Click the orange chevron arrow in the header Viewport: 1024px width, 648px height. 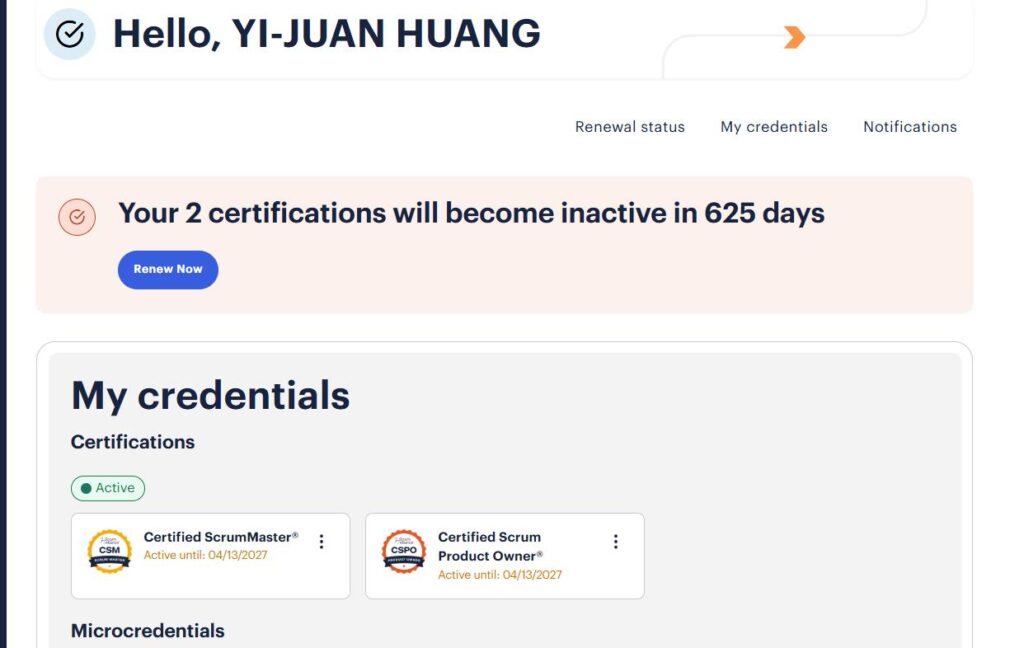pos(794,38)
